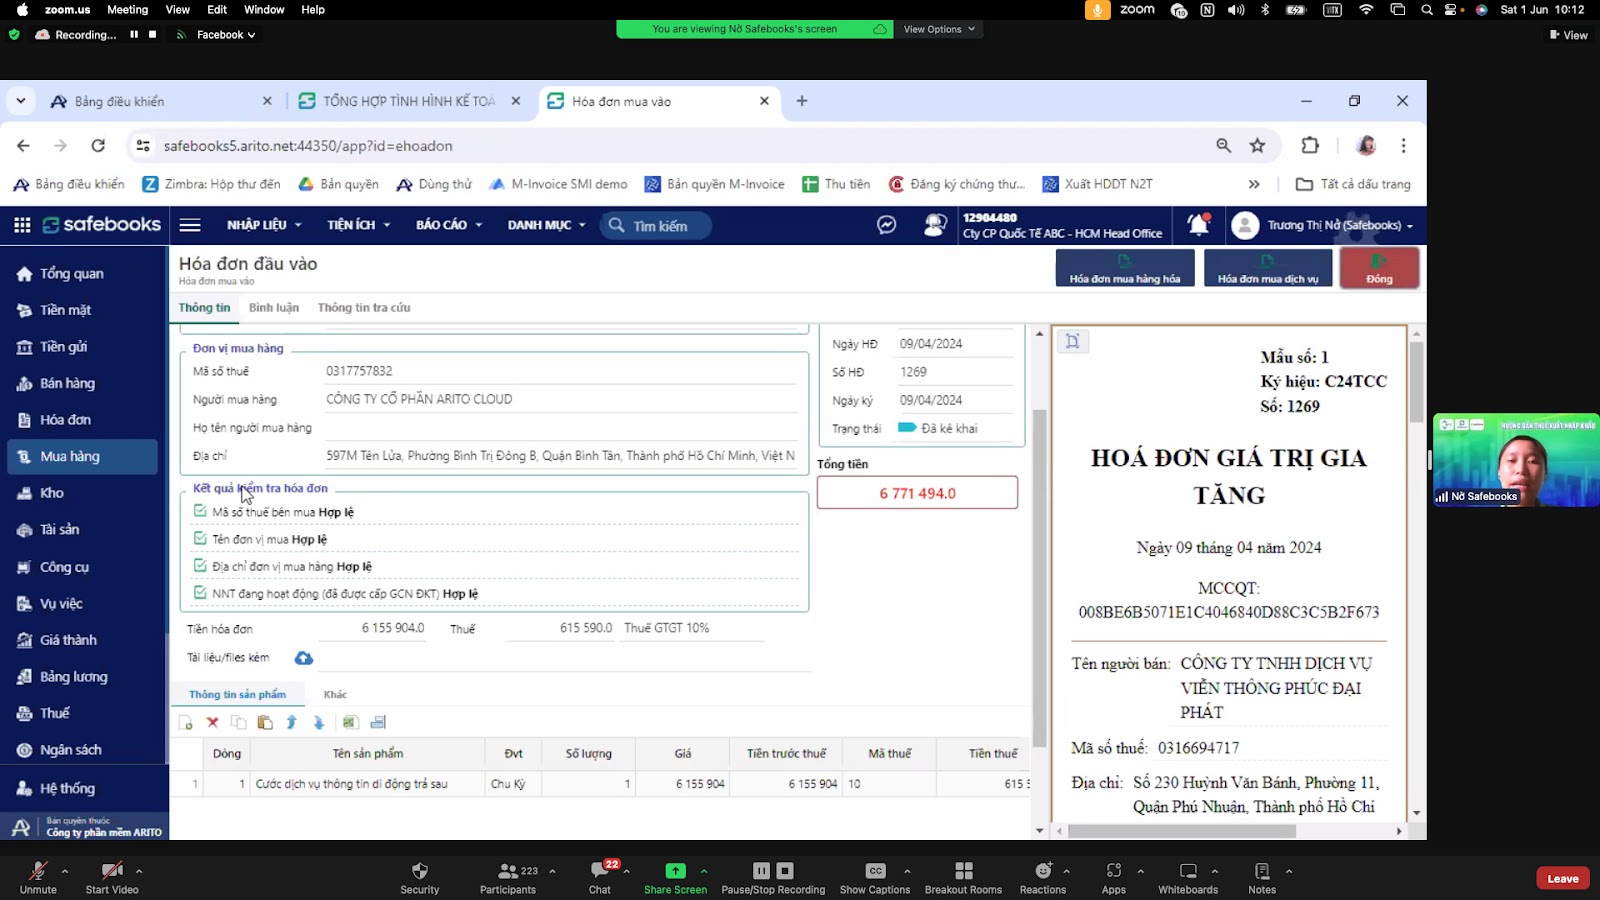Expand the Zoom Participants options arrow
This screenshot has height=900, width=1600.
pos(552,871)
